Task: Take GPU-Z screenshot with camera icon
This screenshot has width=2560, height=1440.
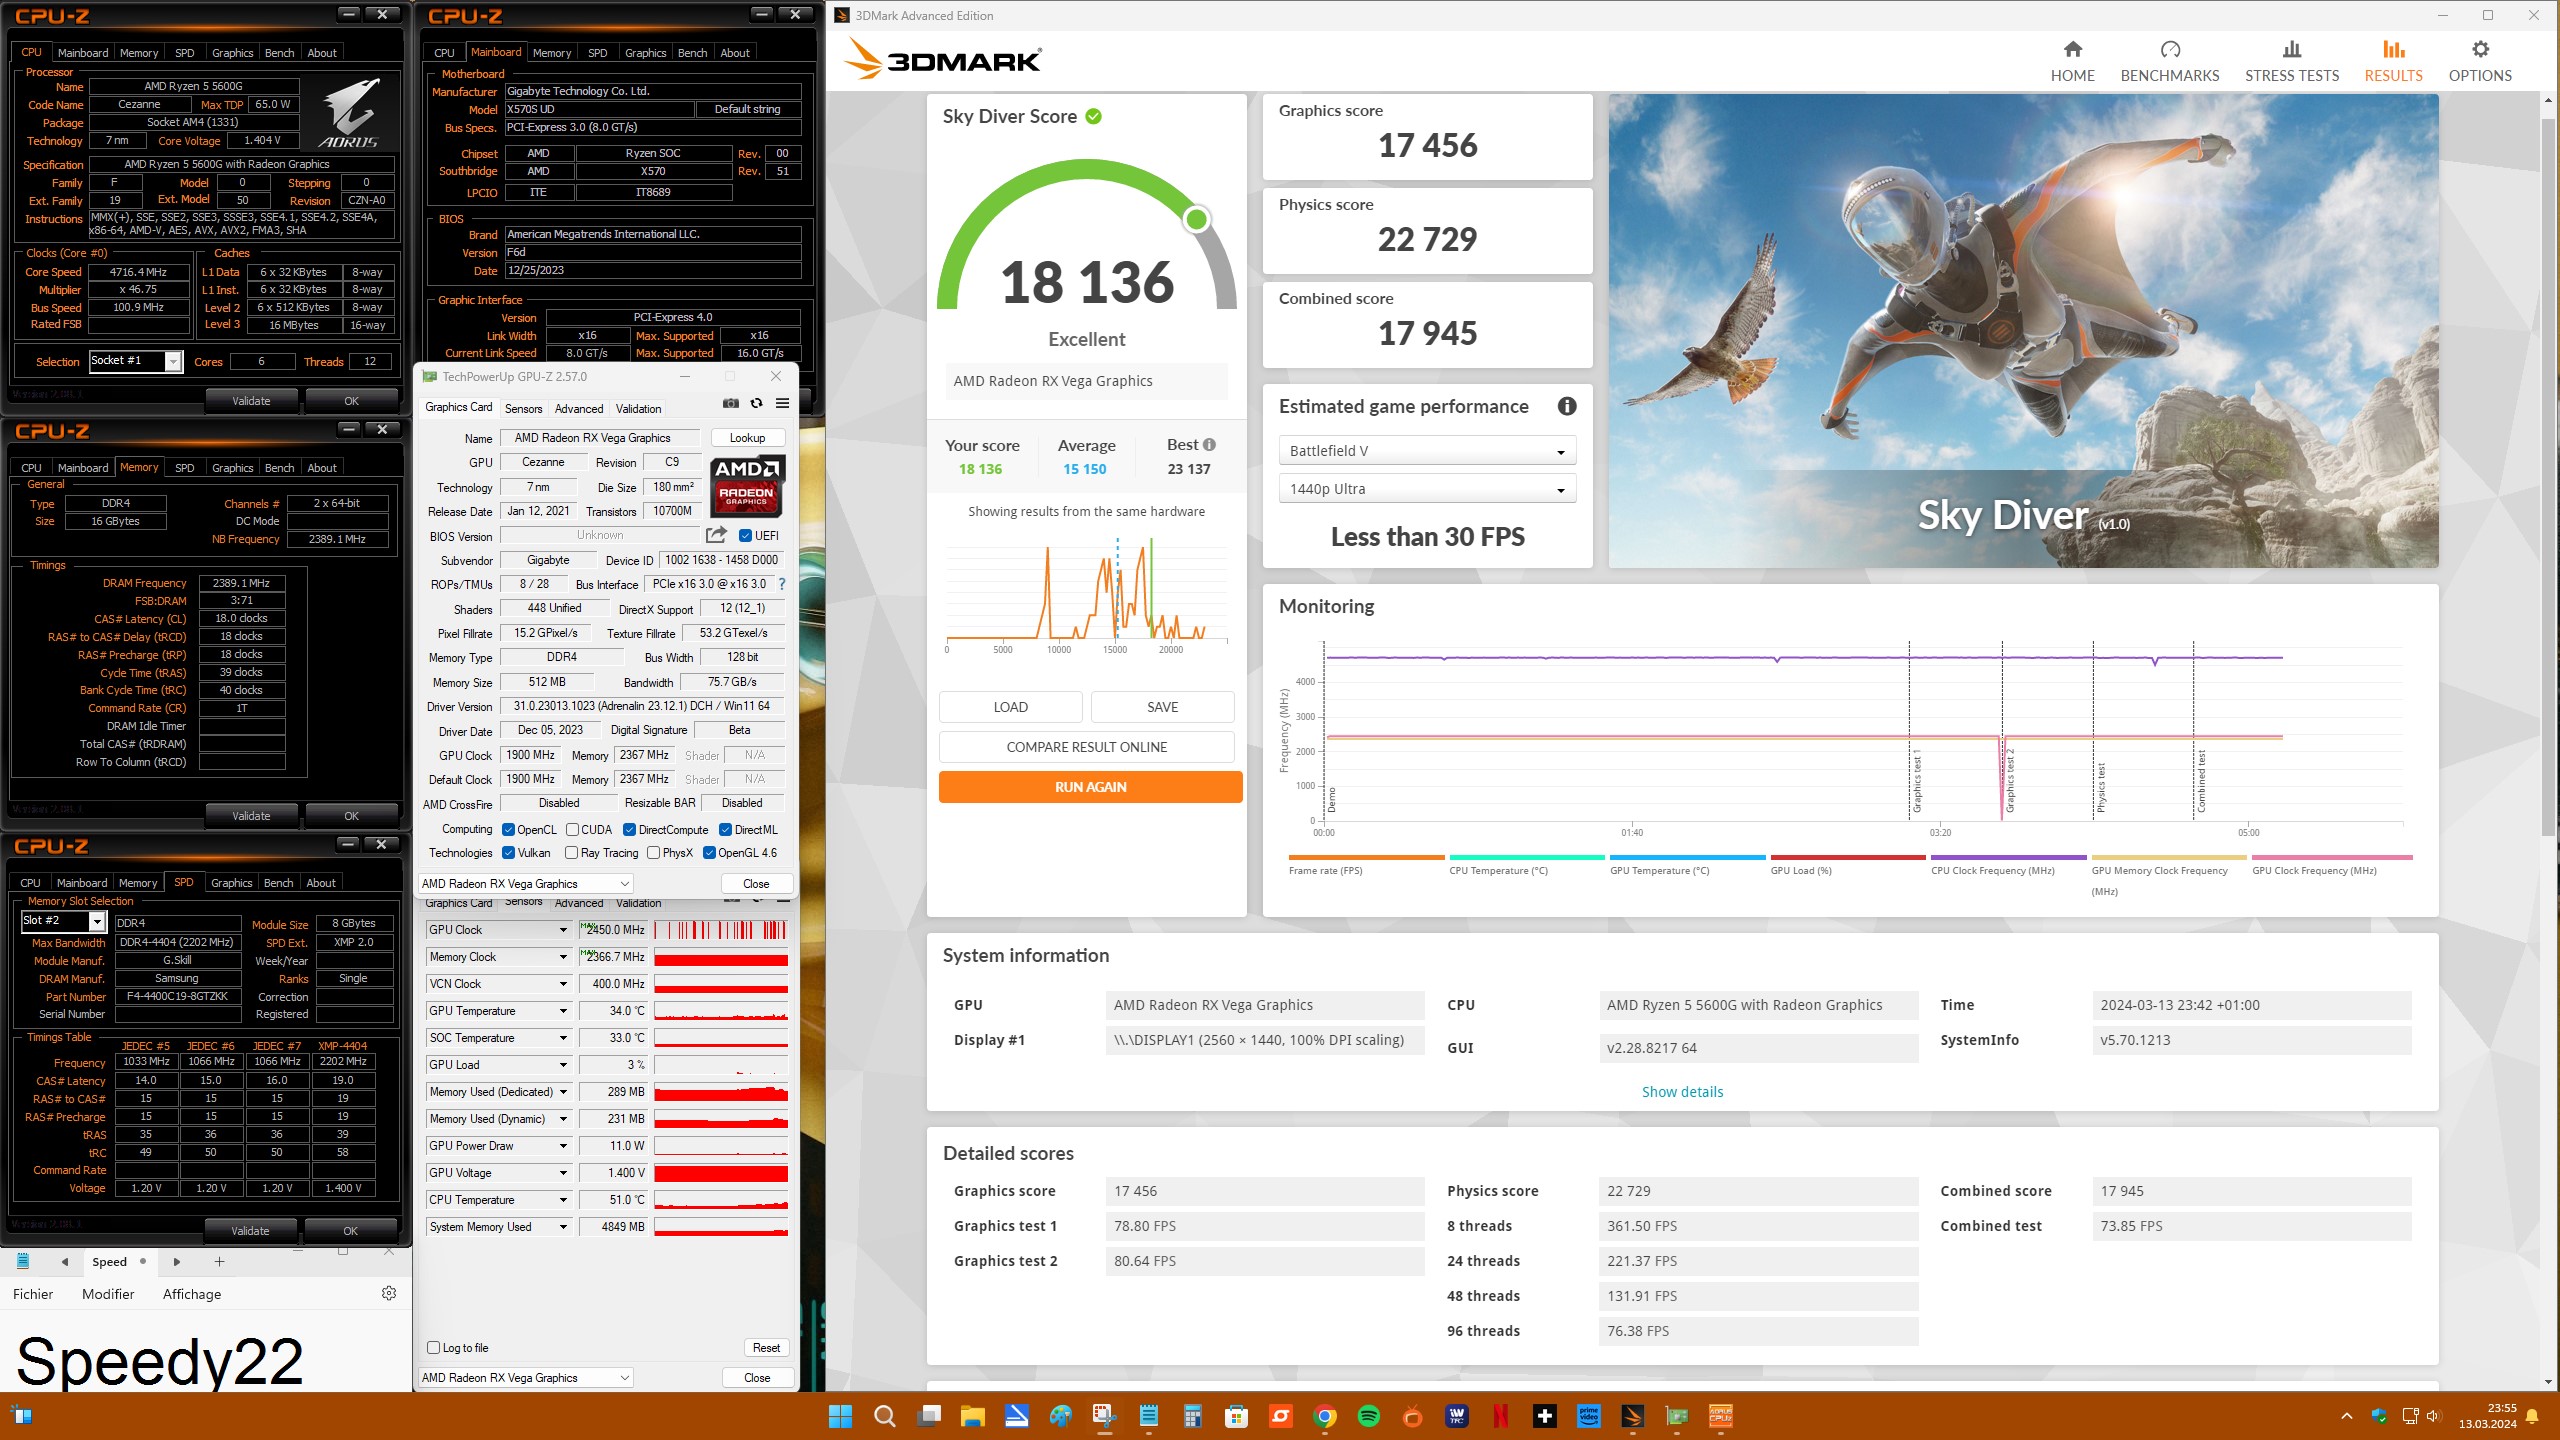Action: (731, 403)
